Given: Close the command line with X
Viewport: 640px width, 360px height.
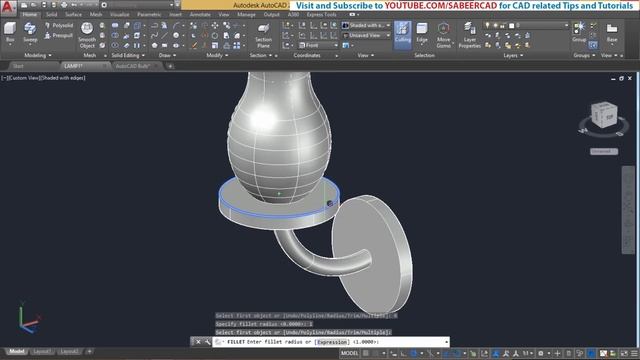Looking at the screenshot, I should point(198,342).
